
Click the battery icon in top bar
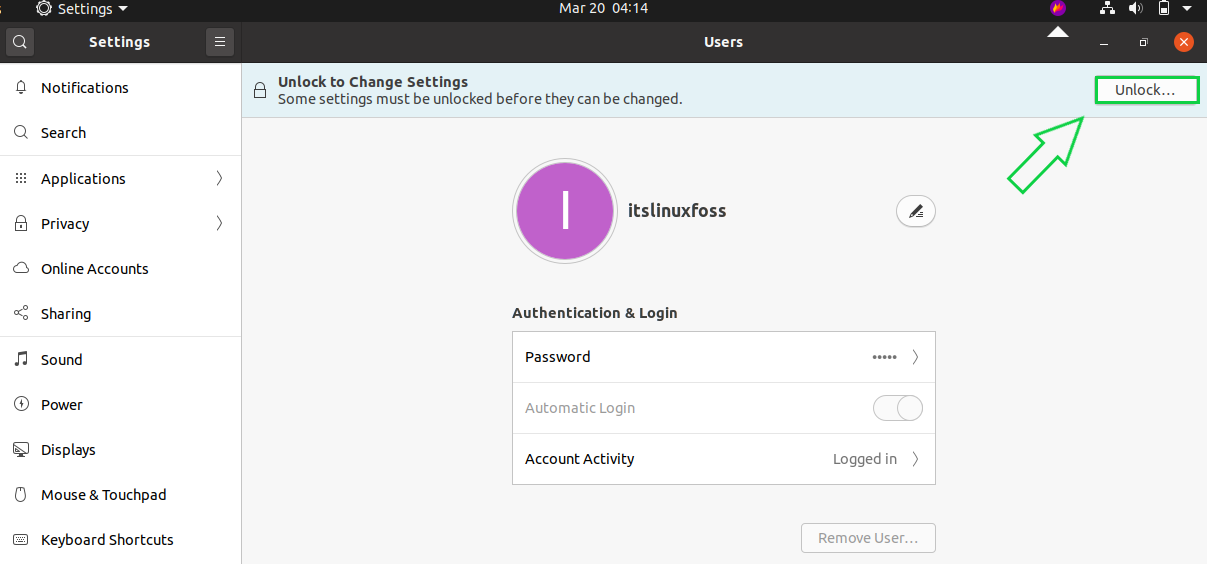pos(1164,9)
